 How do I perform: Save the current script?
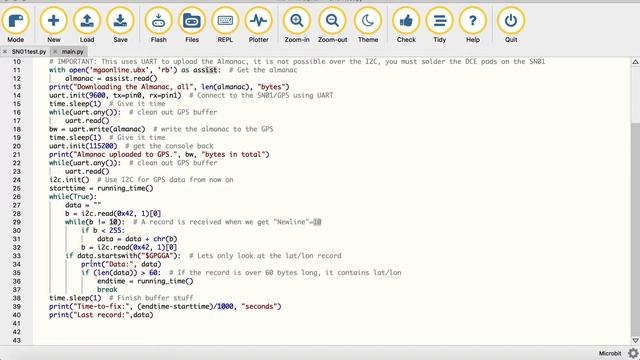(x=120, y=24)
